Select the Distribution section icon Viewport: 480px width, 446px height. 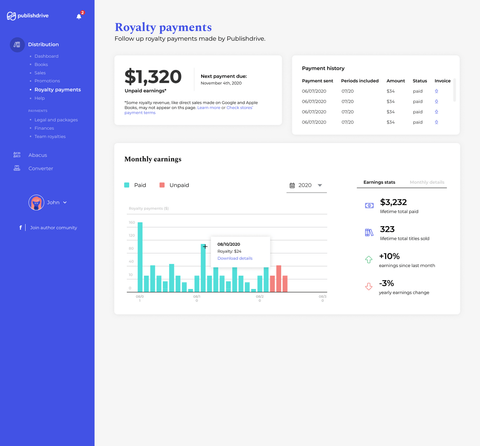point(17,44)
